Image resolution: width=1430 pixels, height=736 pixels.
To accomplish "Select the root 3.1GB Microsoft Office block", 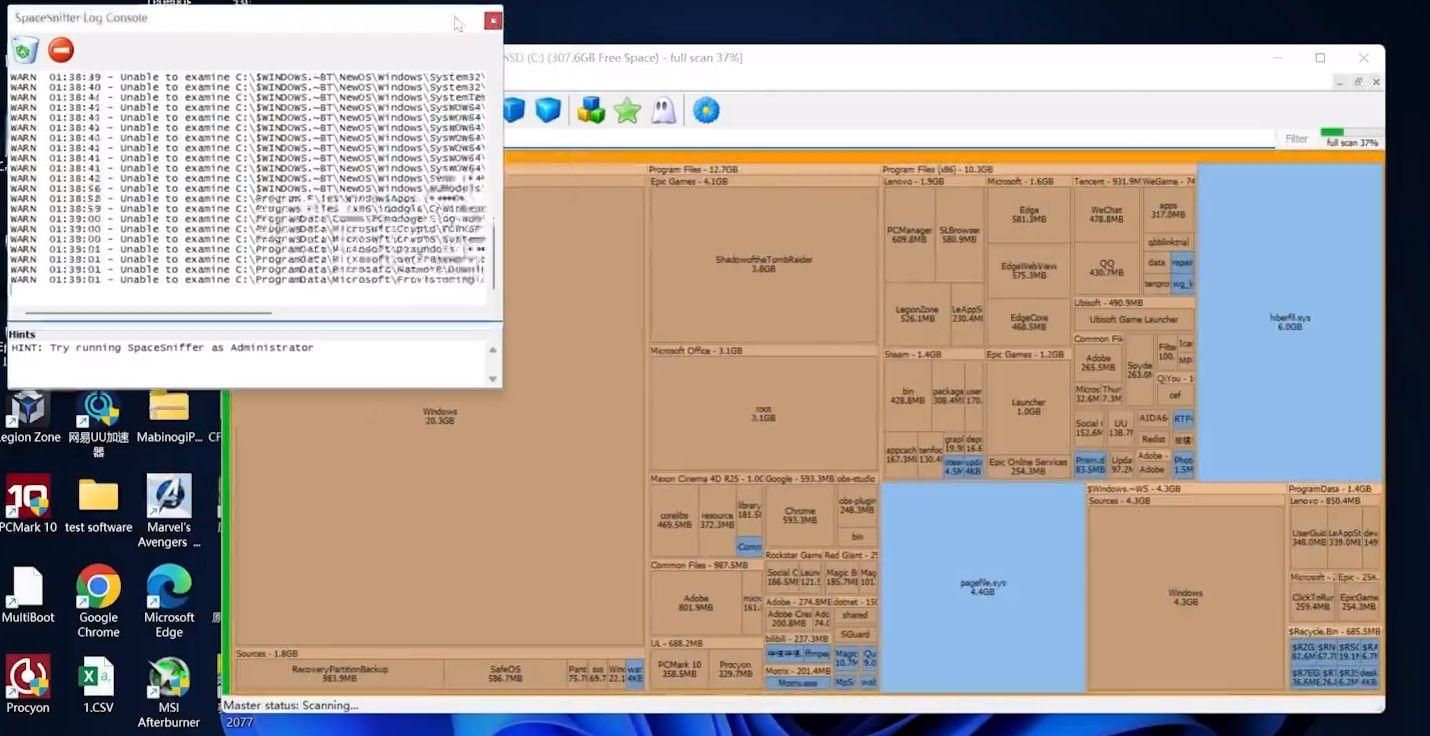I will point(763,413).
